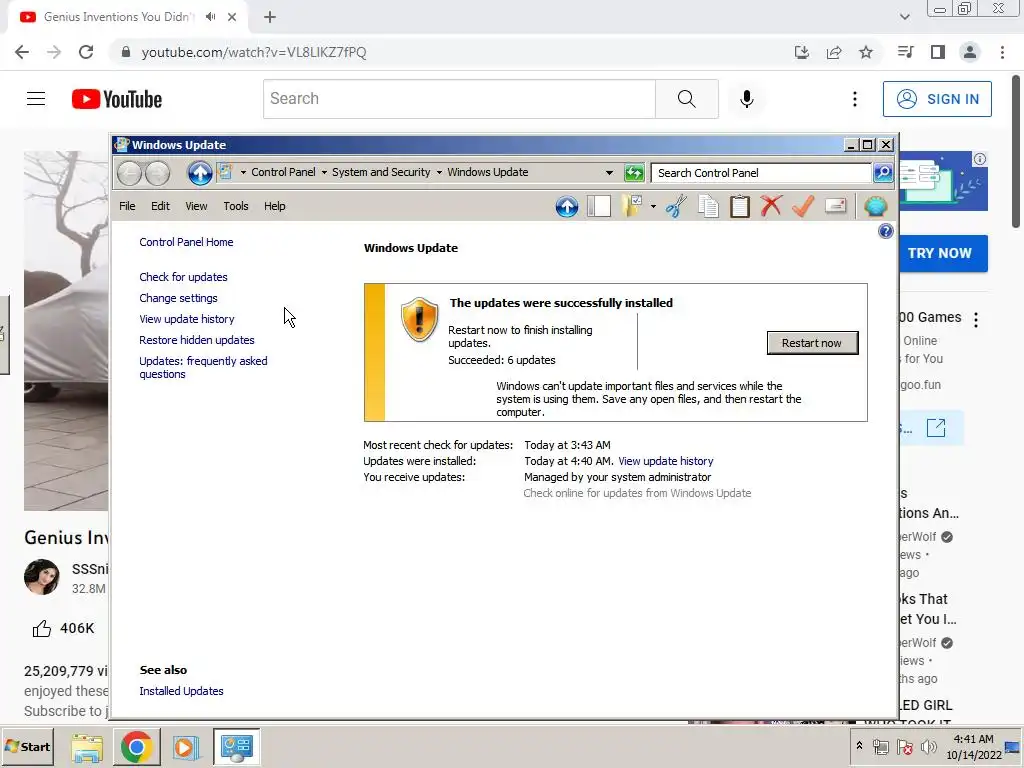Expand the arrow after System and Security breadcrumb

[x=439, y=172]
